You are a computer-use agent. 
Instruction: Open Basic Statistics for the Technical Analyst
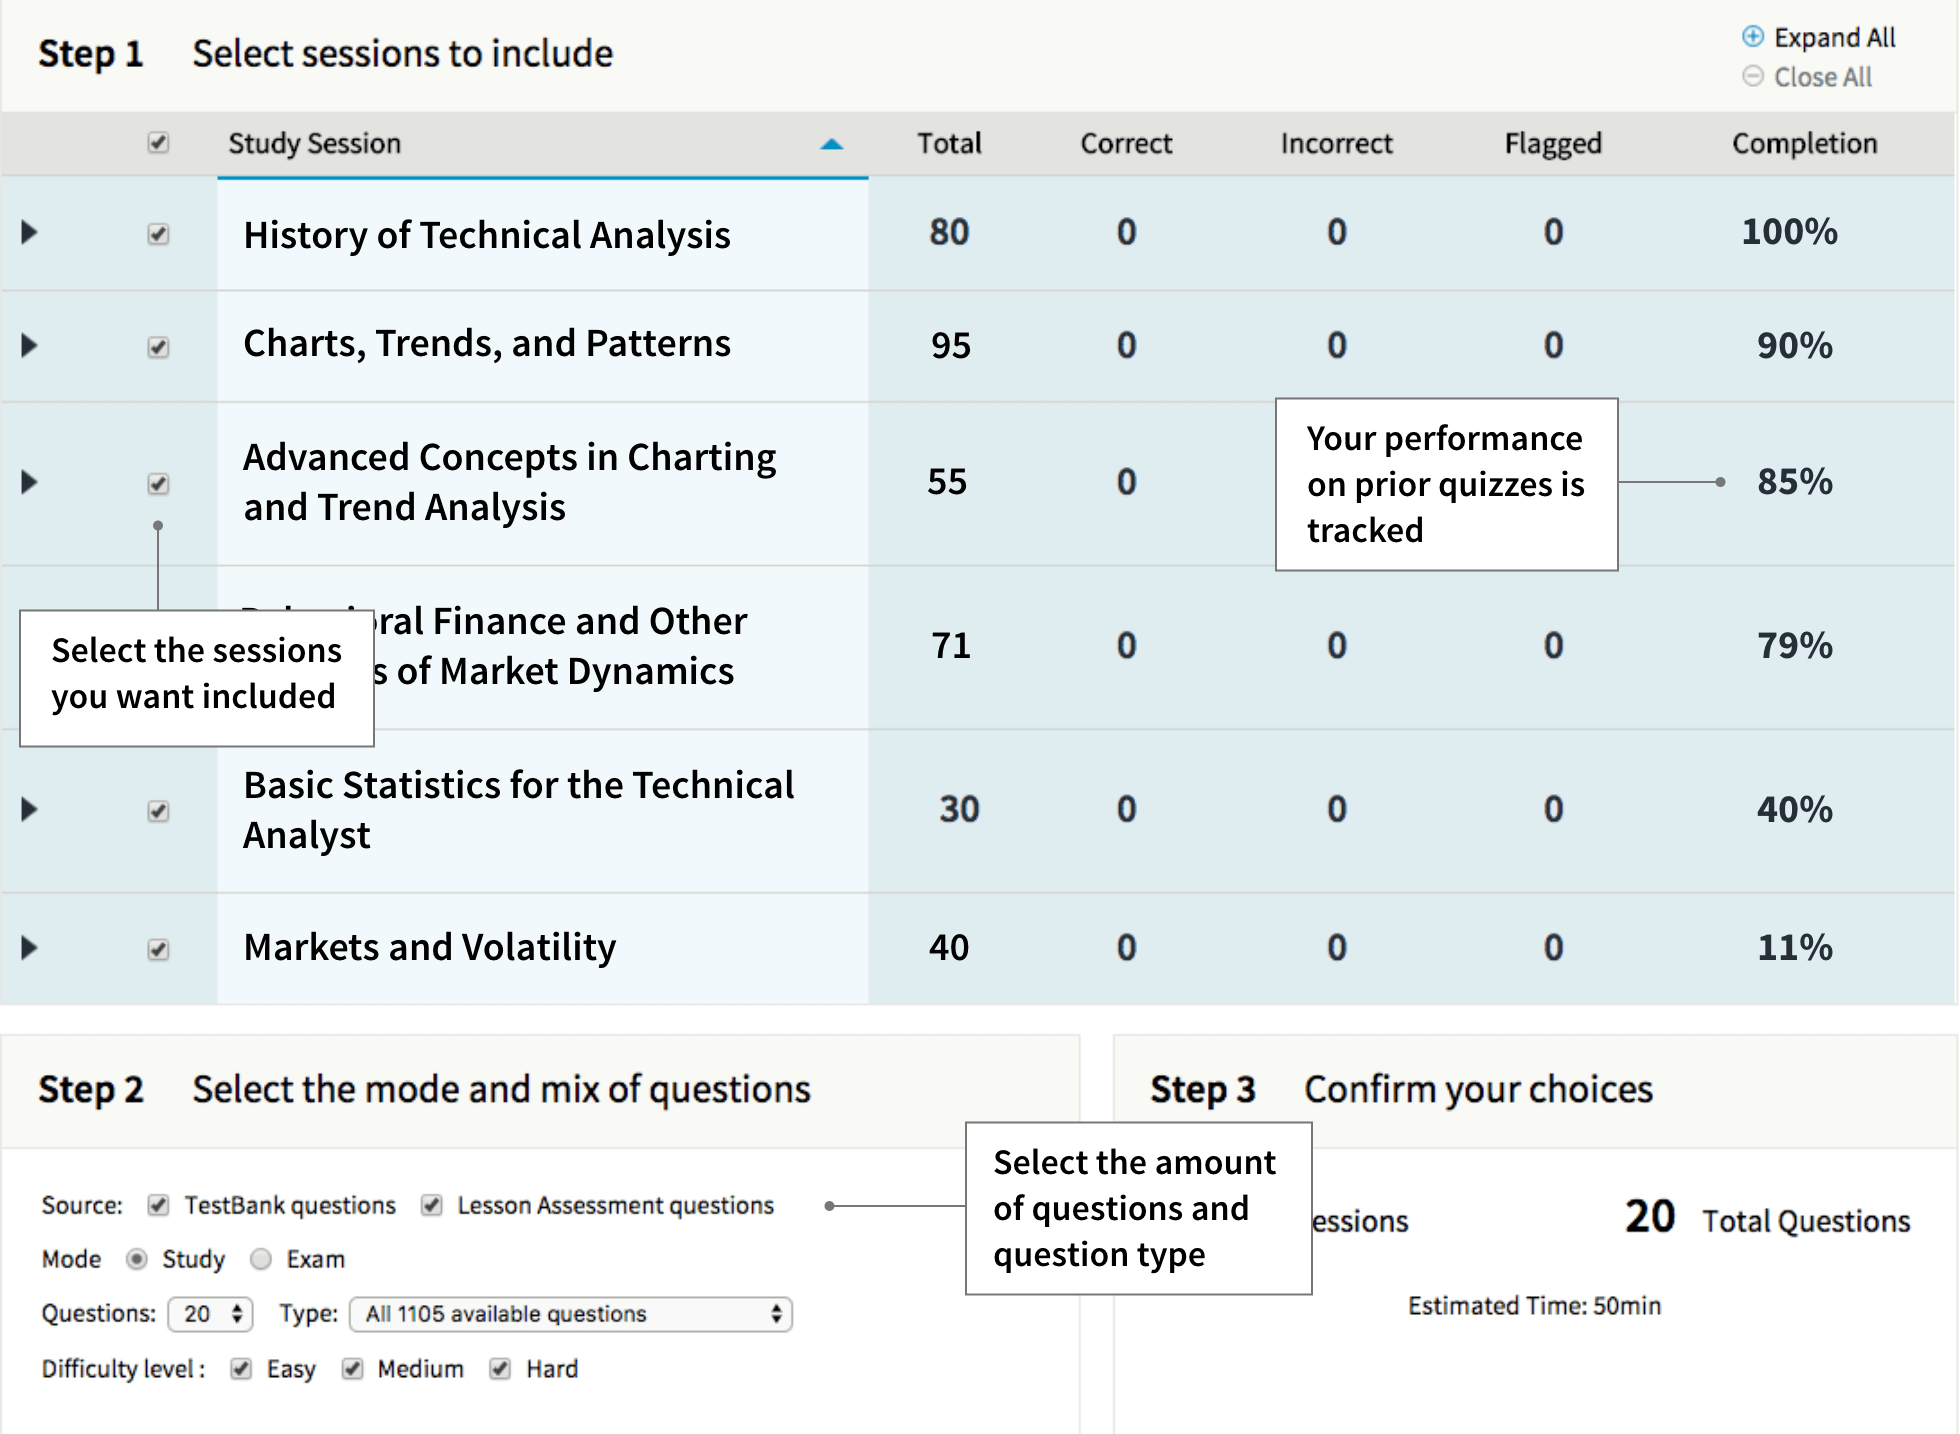519,810
